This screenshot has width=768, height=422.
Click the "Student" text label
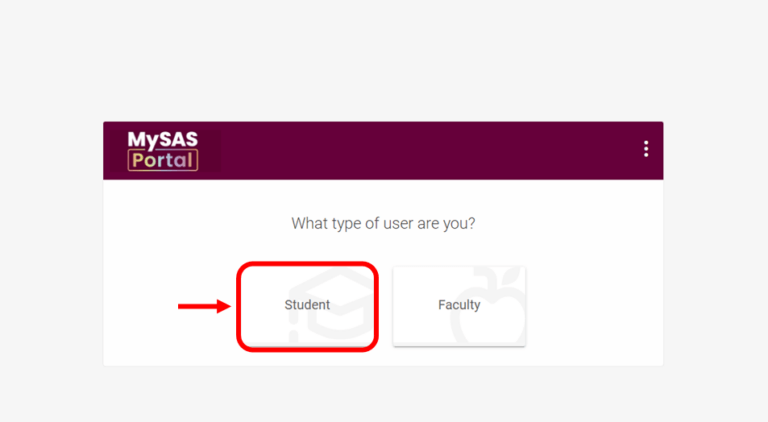(x=307, y=305)
